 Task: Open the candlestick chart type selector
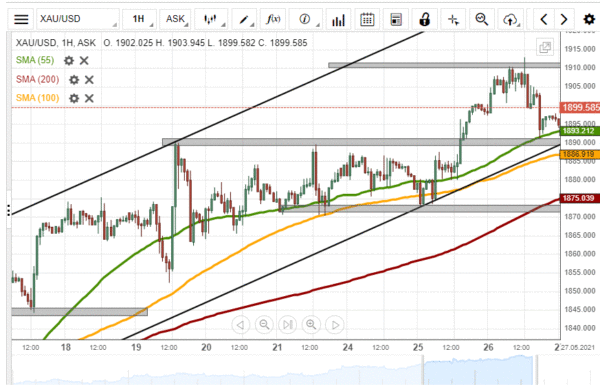coord(211,19)
